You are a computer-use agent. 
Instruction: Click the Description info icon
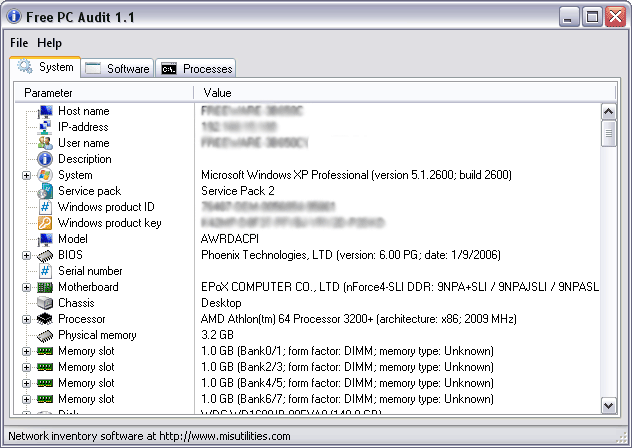coord(45,159)
